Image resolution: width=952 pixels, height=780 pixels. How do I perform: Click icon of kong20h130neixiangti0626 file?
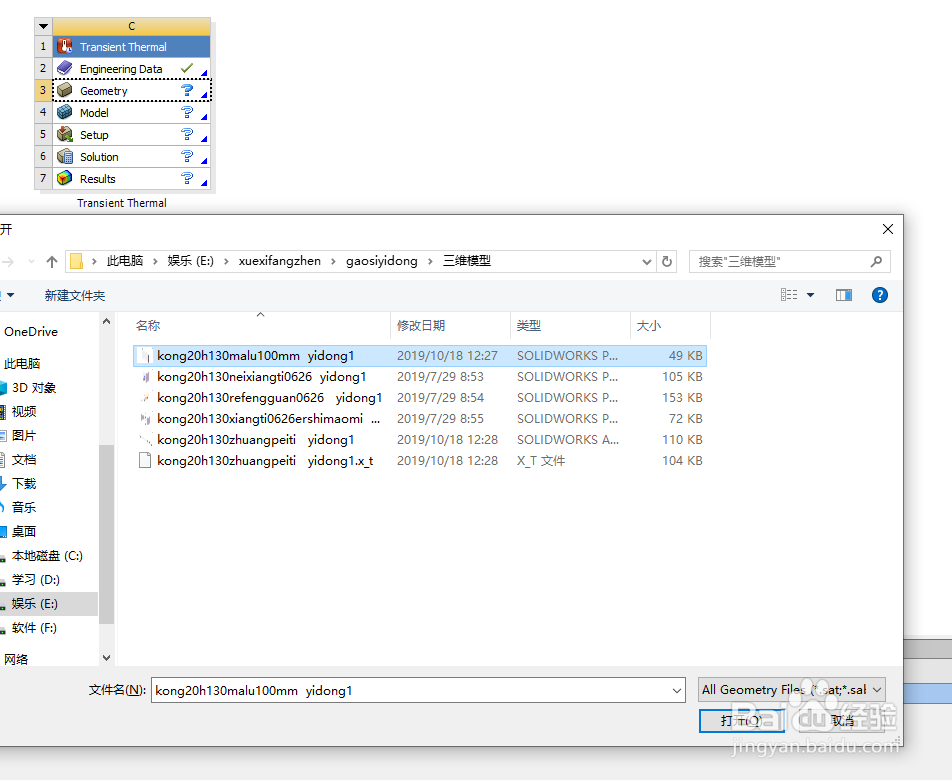point(145,377)
